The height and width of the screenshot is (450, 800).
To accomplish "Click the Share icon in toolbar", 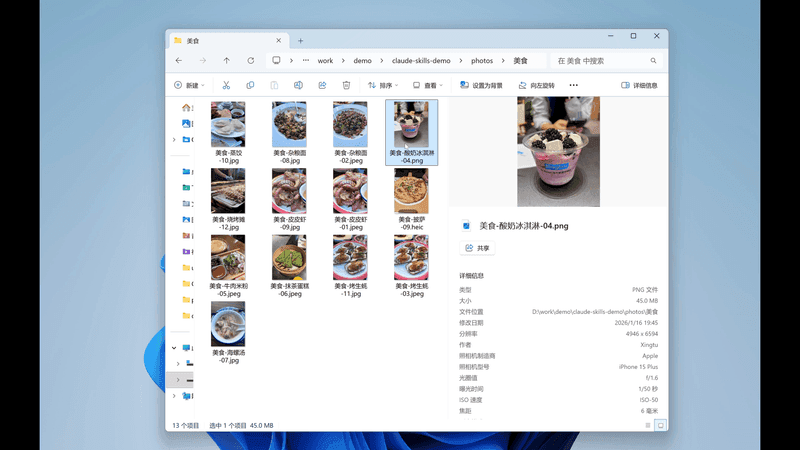I will tap(322, 86).
